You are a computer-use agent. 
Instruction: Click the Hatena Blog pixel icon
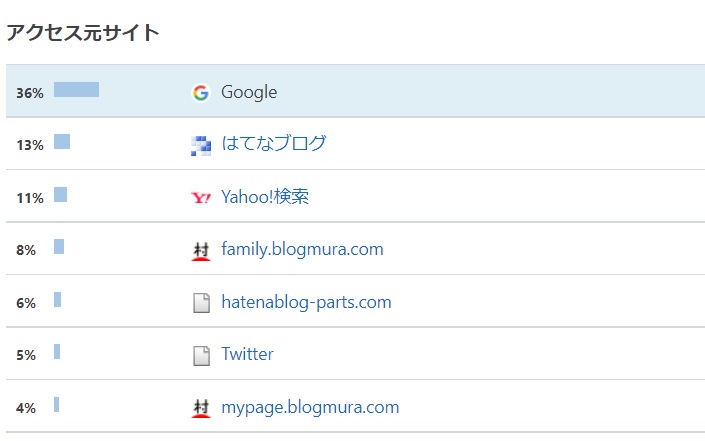tap(201, 146)
